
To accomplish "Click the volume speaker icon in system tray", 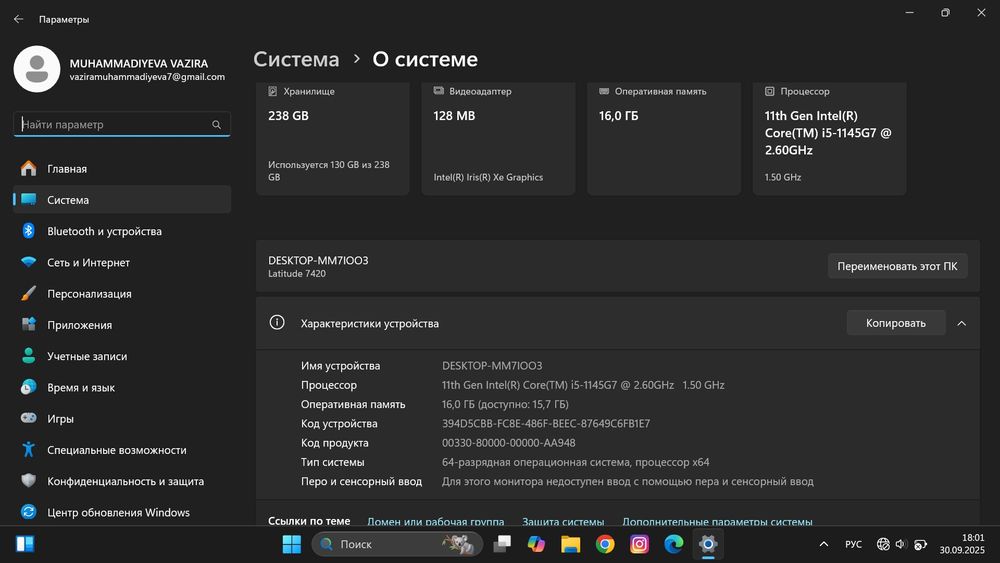I will (901, 544).
